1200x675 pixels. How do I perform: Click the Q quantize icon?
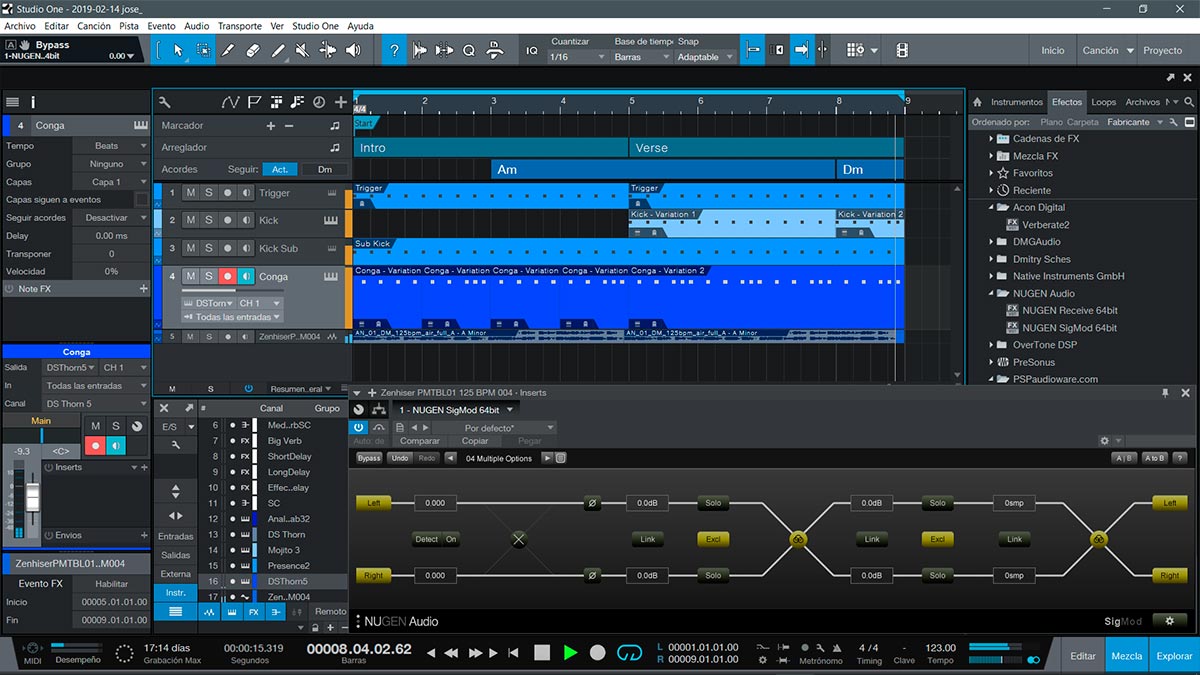click(x=468, y=50)
